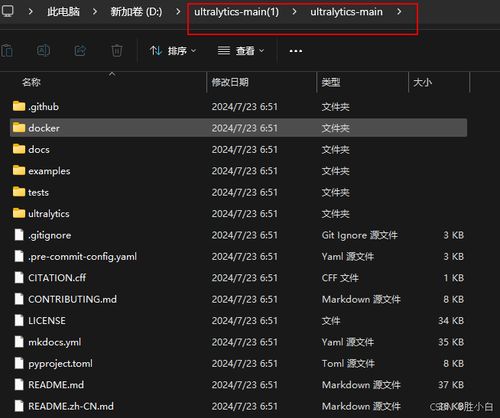
Task: Click the Toml 源文件 type cell
Action: pos(348,363)
